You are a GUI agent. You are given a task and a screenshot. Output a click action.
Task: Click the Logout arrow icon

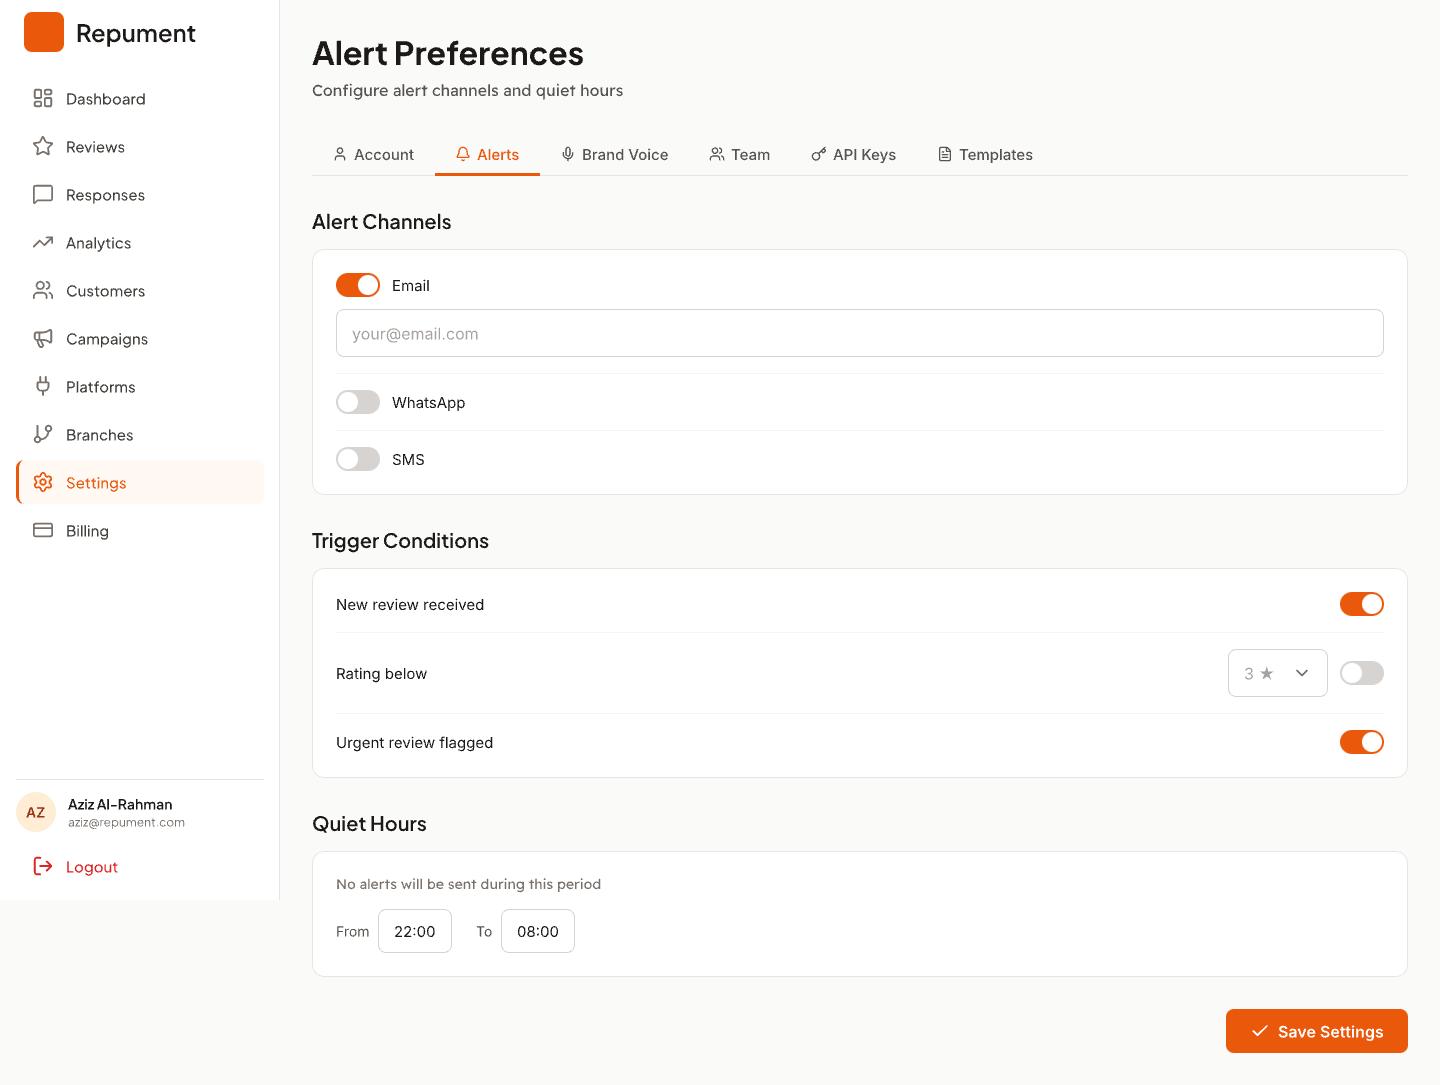click(43, 866)
